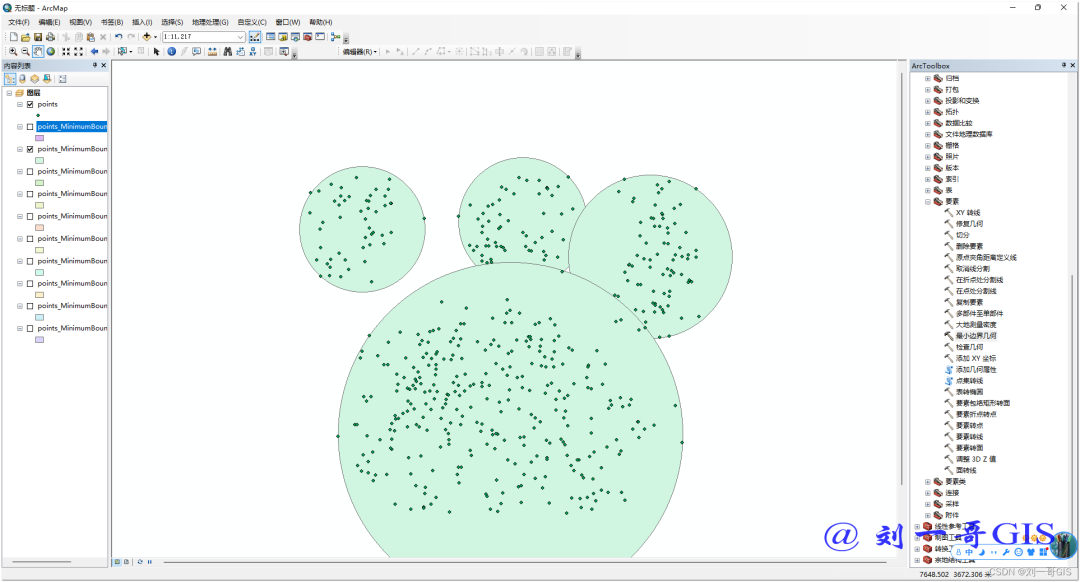Launch ModelBuilder from the toolbar

point(335,37)
